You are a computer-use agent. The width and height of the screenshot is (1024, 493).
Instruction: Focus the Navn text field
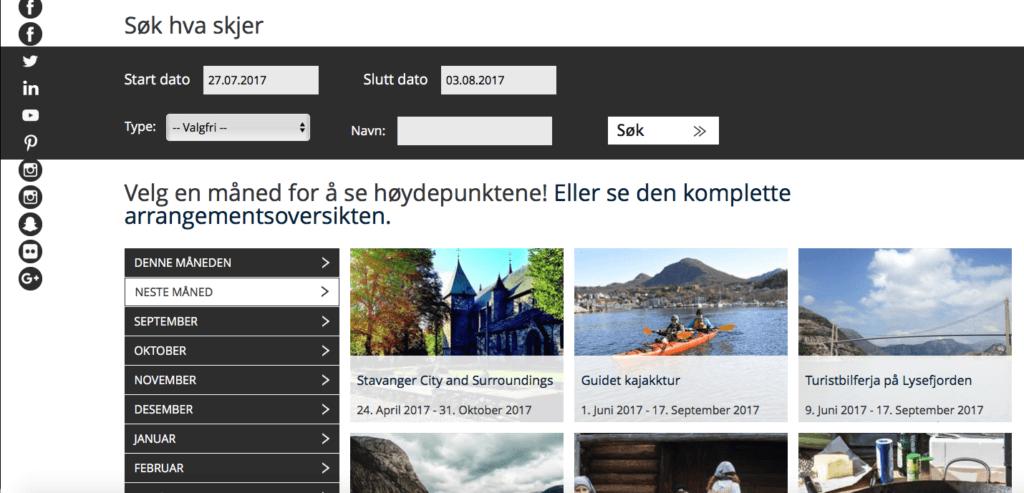[x=474, y=131]
